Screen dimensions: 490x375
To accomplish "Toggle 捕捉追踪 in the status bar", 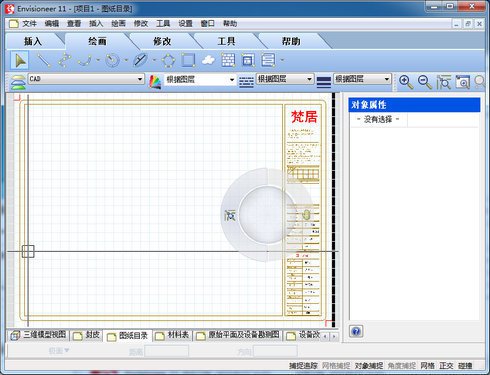I will 303,366.
